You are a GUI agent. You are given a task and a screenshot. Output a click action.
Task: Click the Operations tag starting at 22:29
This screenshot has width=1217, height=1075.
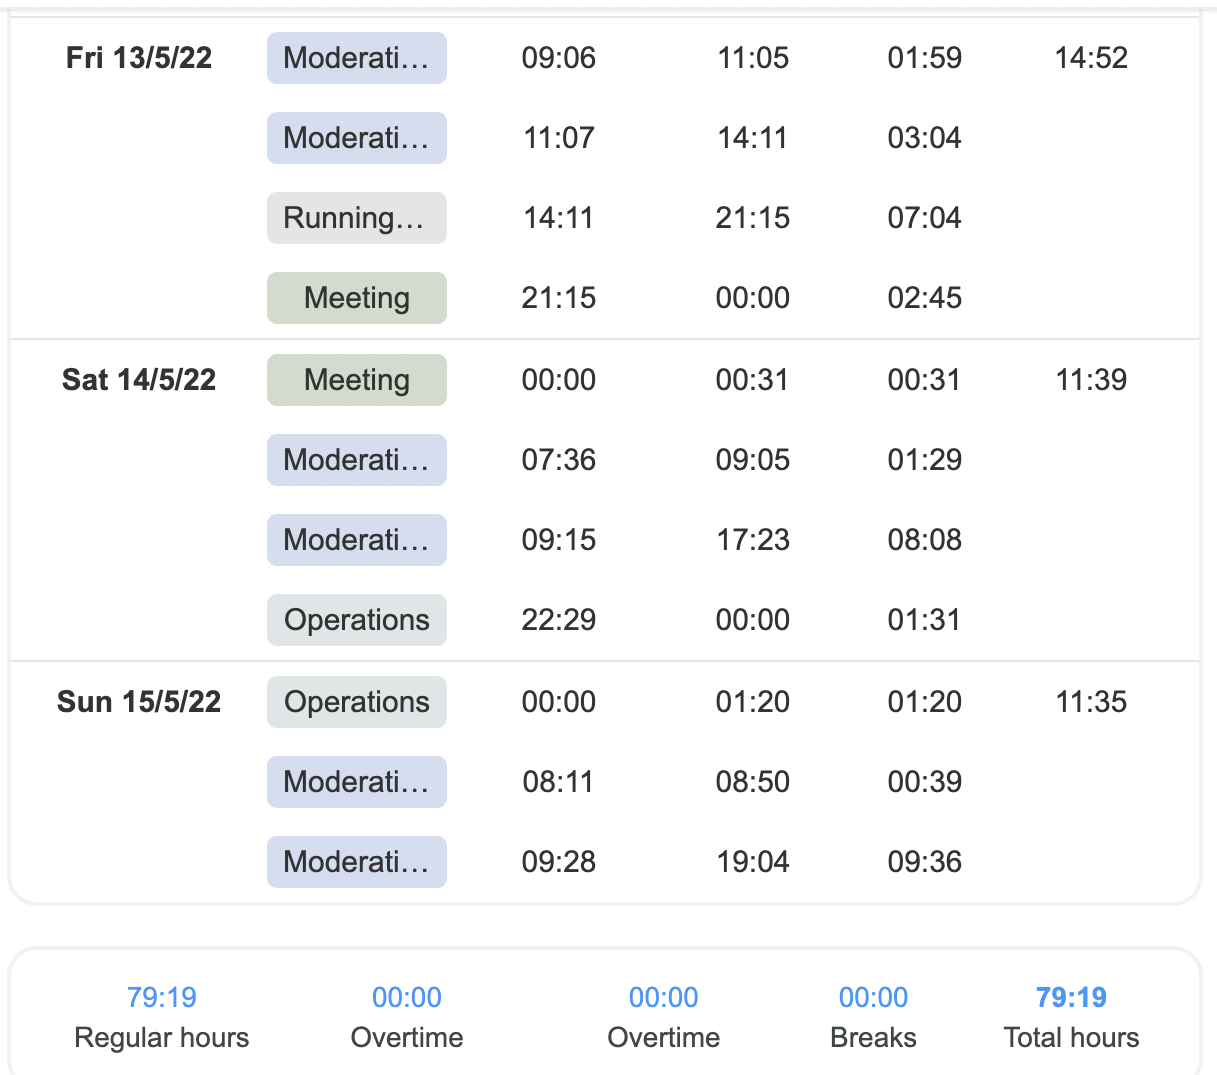(357, 620)
